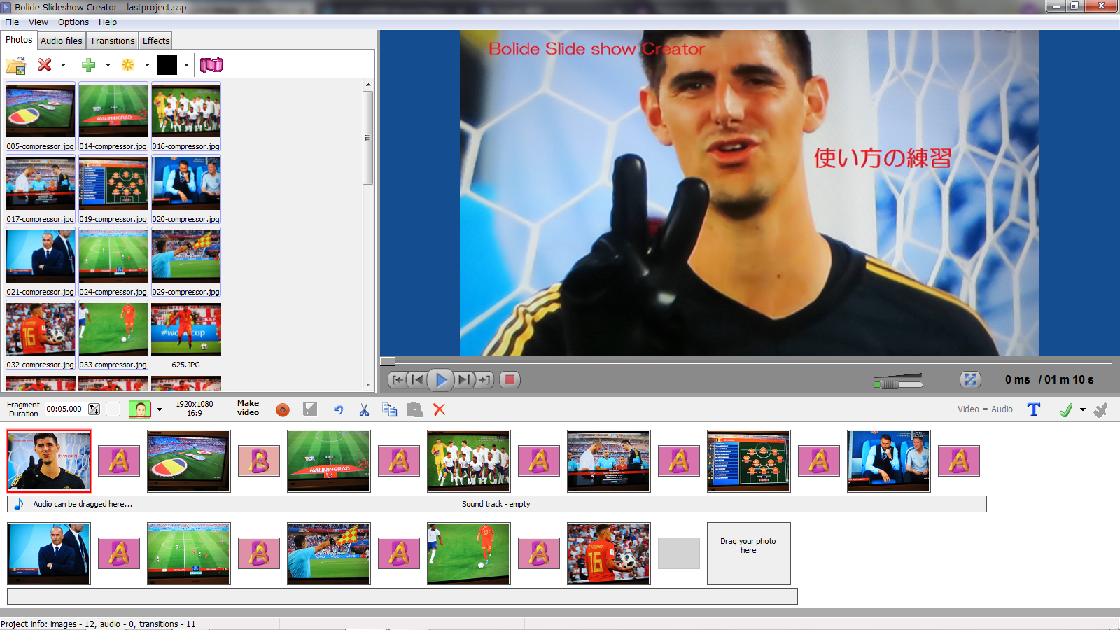Open dropdown arrow next to green plus
This screenshot has height=630, width=1120.
click(108, 65)
